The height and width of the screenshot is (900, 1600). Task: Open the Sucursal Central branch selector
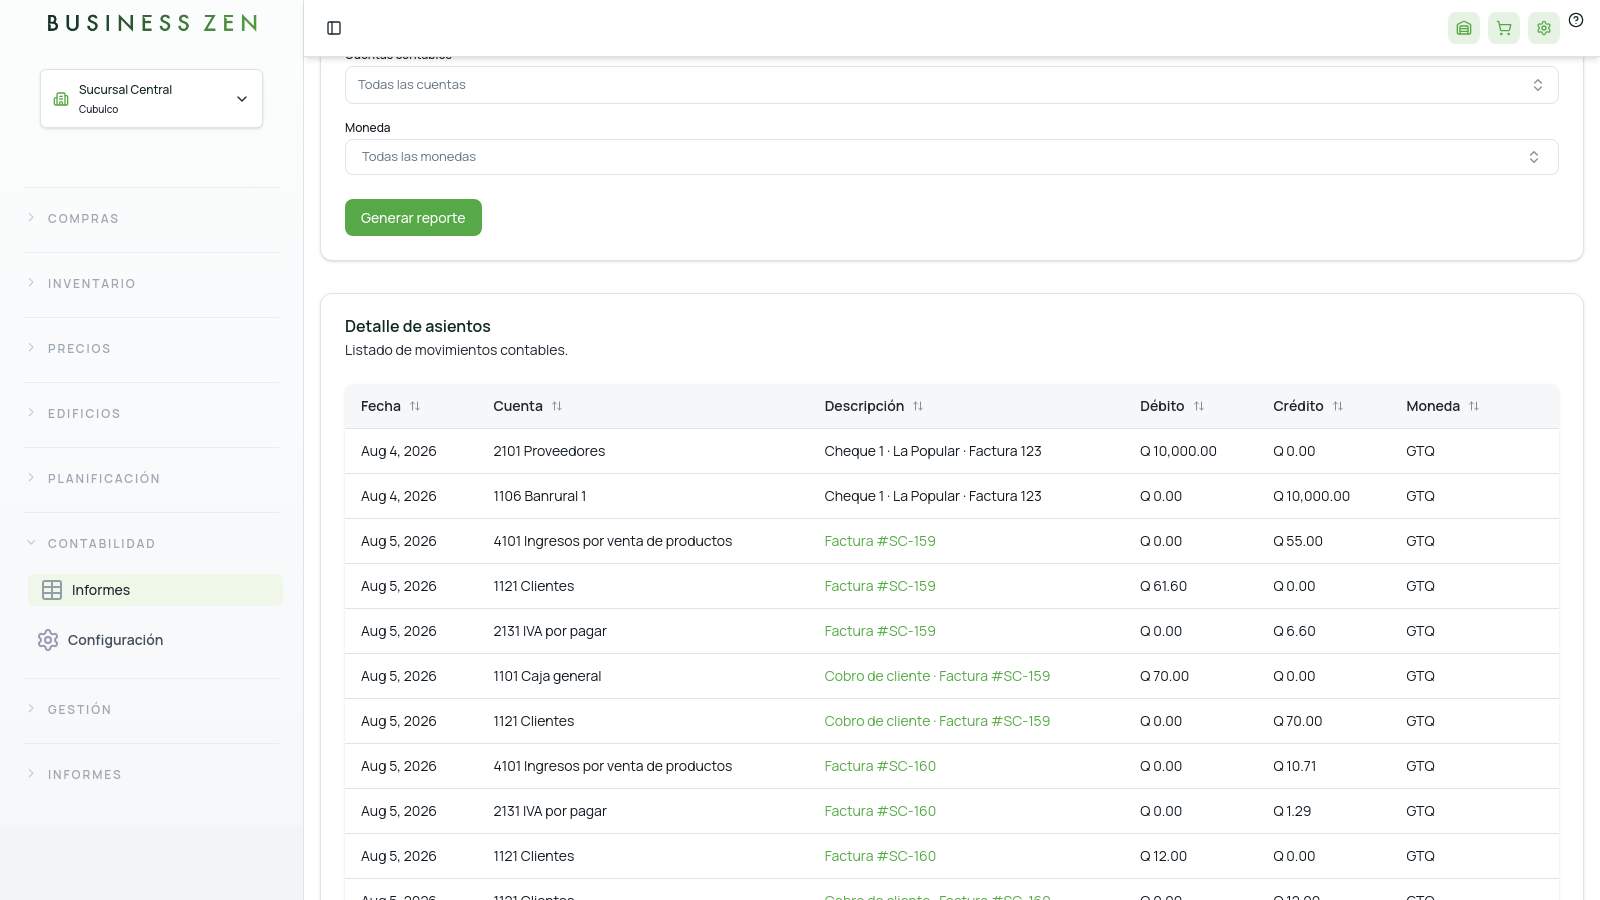pos(151,98)
